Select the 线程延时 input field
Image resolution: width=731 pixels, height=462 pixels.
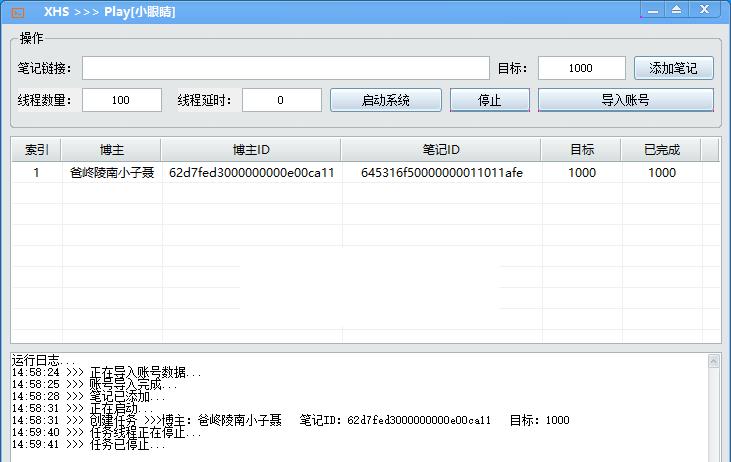pos(281,100)
